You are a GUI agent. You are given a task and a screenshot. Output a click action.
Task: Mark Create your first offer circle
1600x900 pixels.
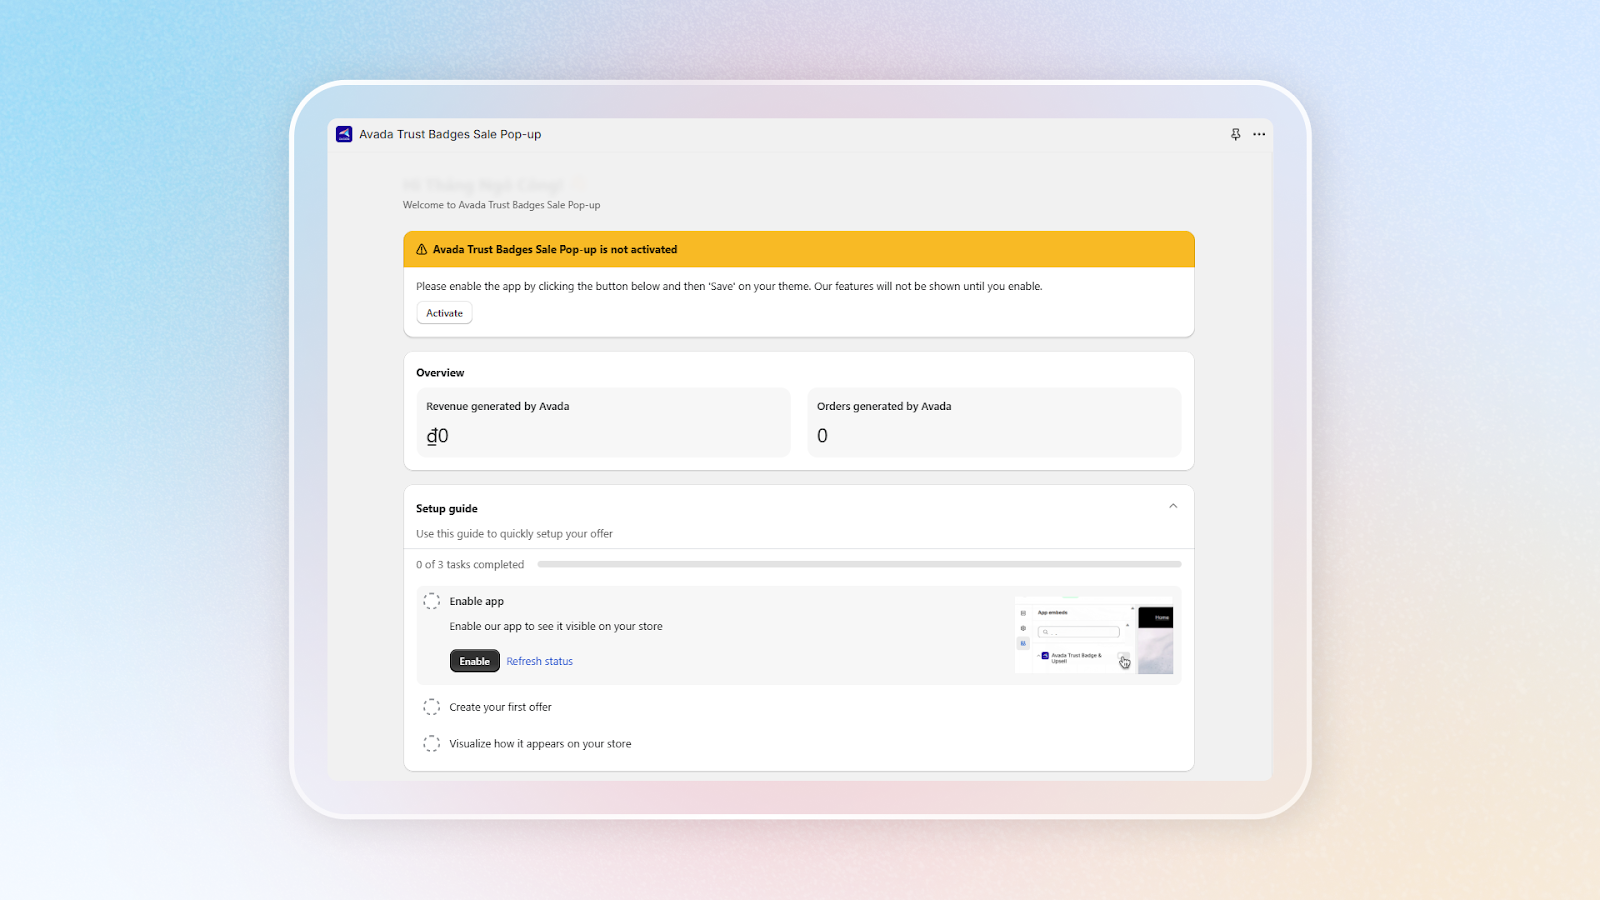(431, 707)
